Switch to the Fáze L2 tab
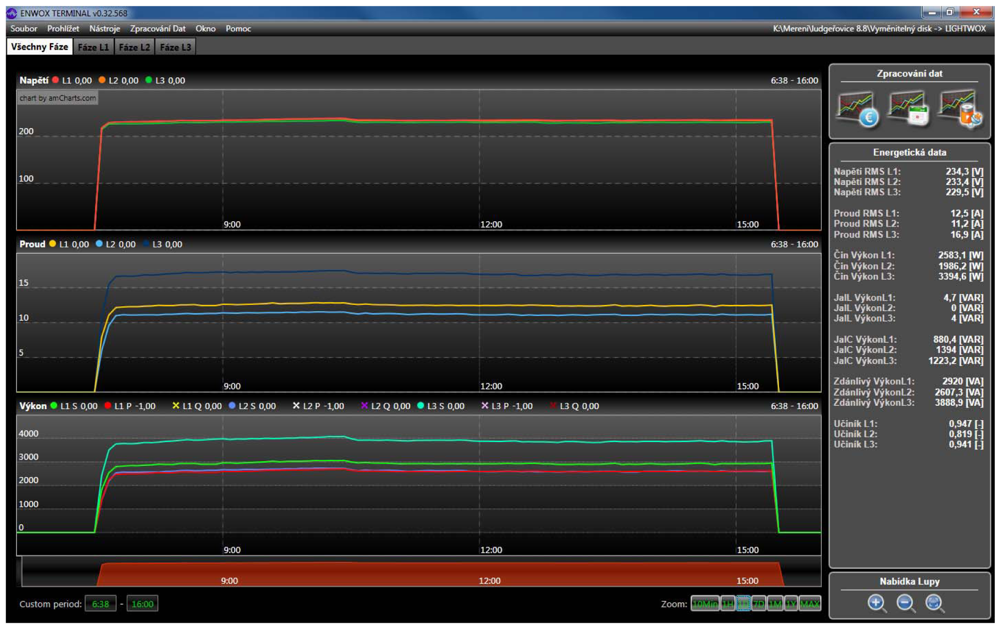The width and height of the screenshot is (1000, 628). [x=134, y=47]
